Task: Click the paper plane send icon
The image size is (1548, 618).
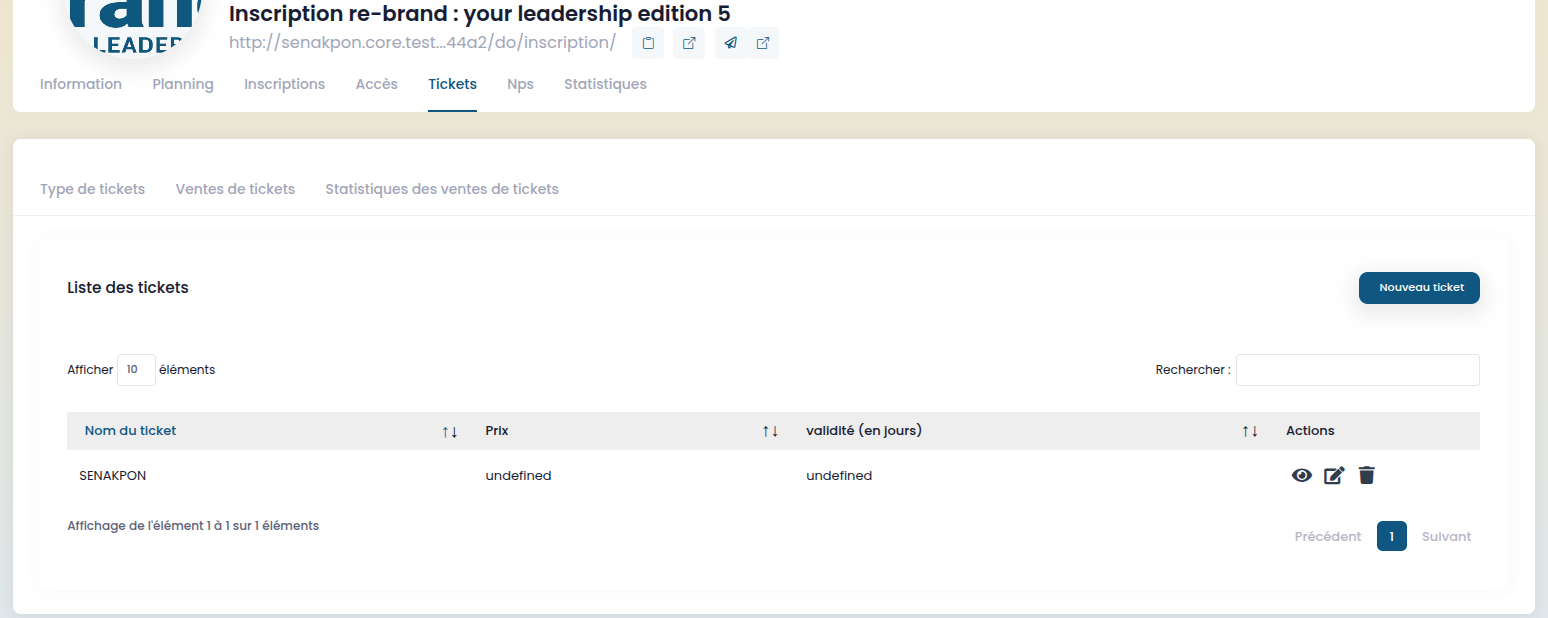Action: [731, 43]
